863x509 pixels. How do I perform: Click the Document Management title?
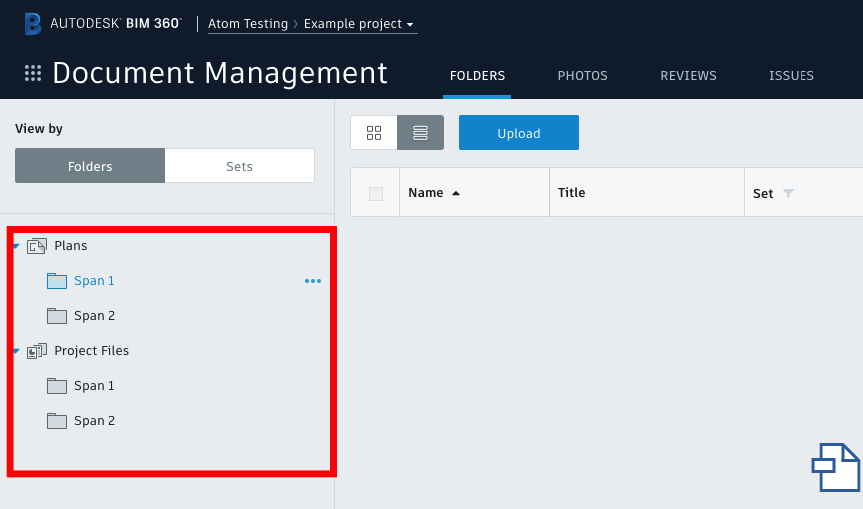pyautogui.click(x=220, y=73)
